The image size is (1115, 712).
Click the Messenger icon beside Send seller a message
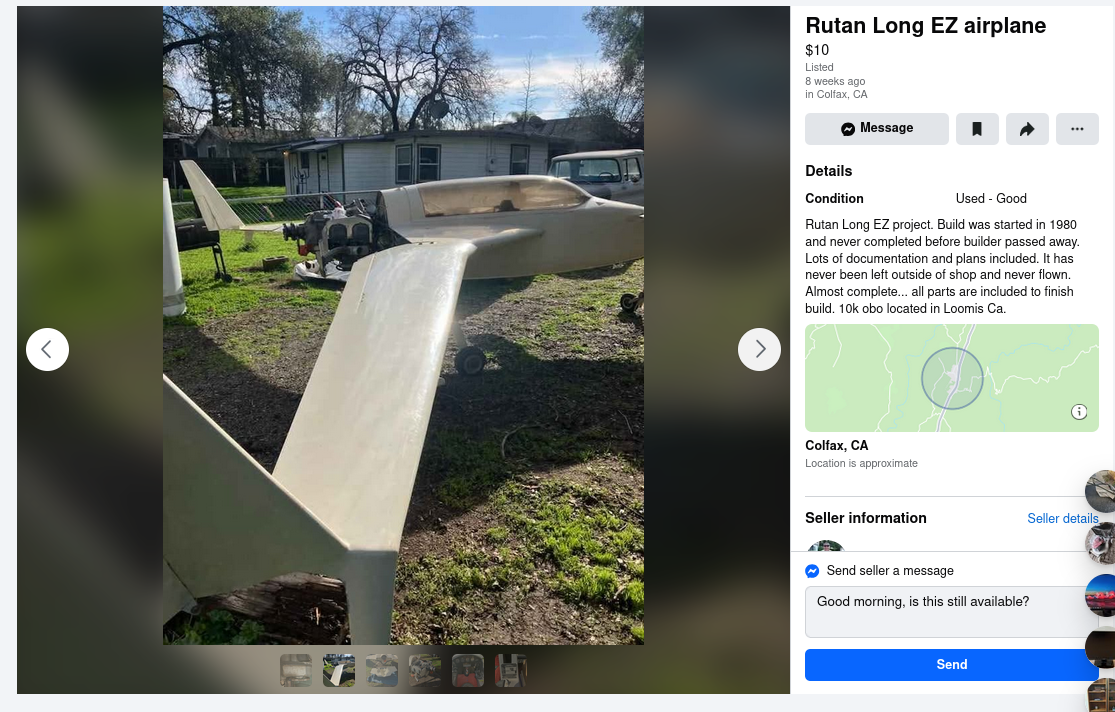(812, 570)
